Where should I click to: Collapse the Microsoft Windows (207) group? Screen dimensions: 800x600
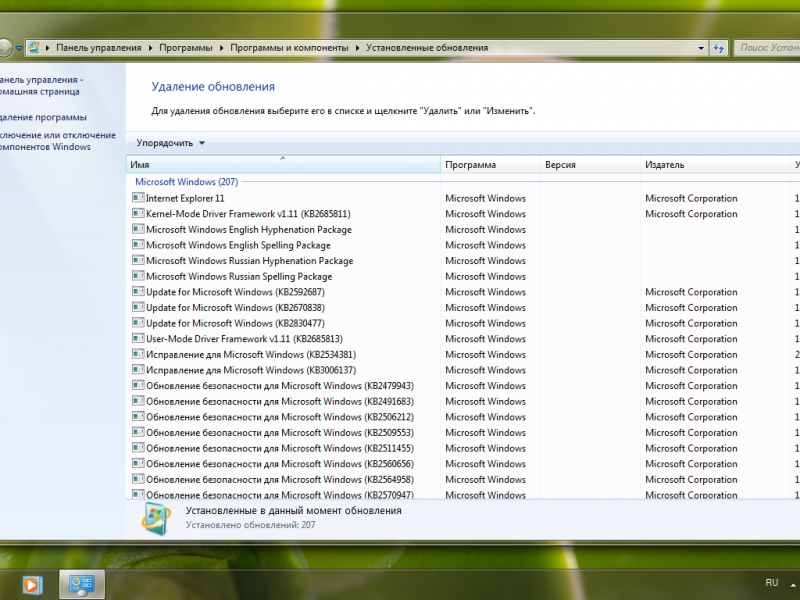pos(187,182)
